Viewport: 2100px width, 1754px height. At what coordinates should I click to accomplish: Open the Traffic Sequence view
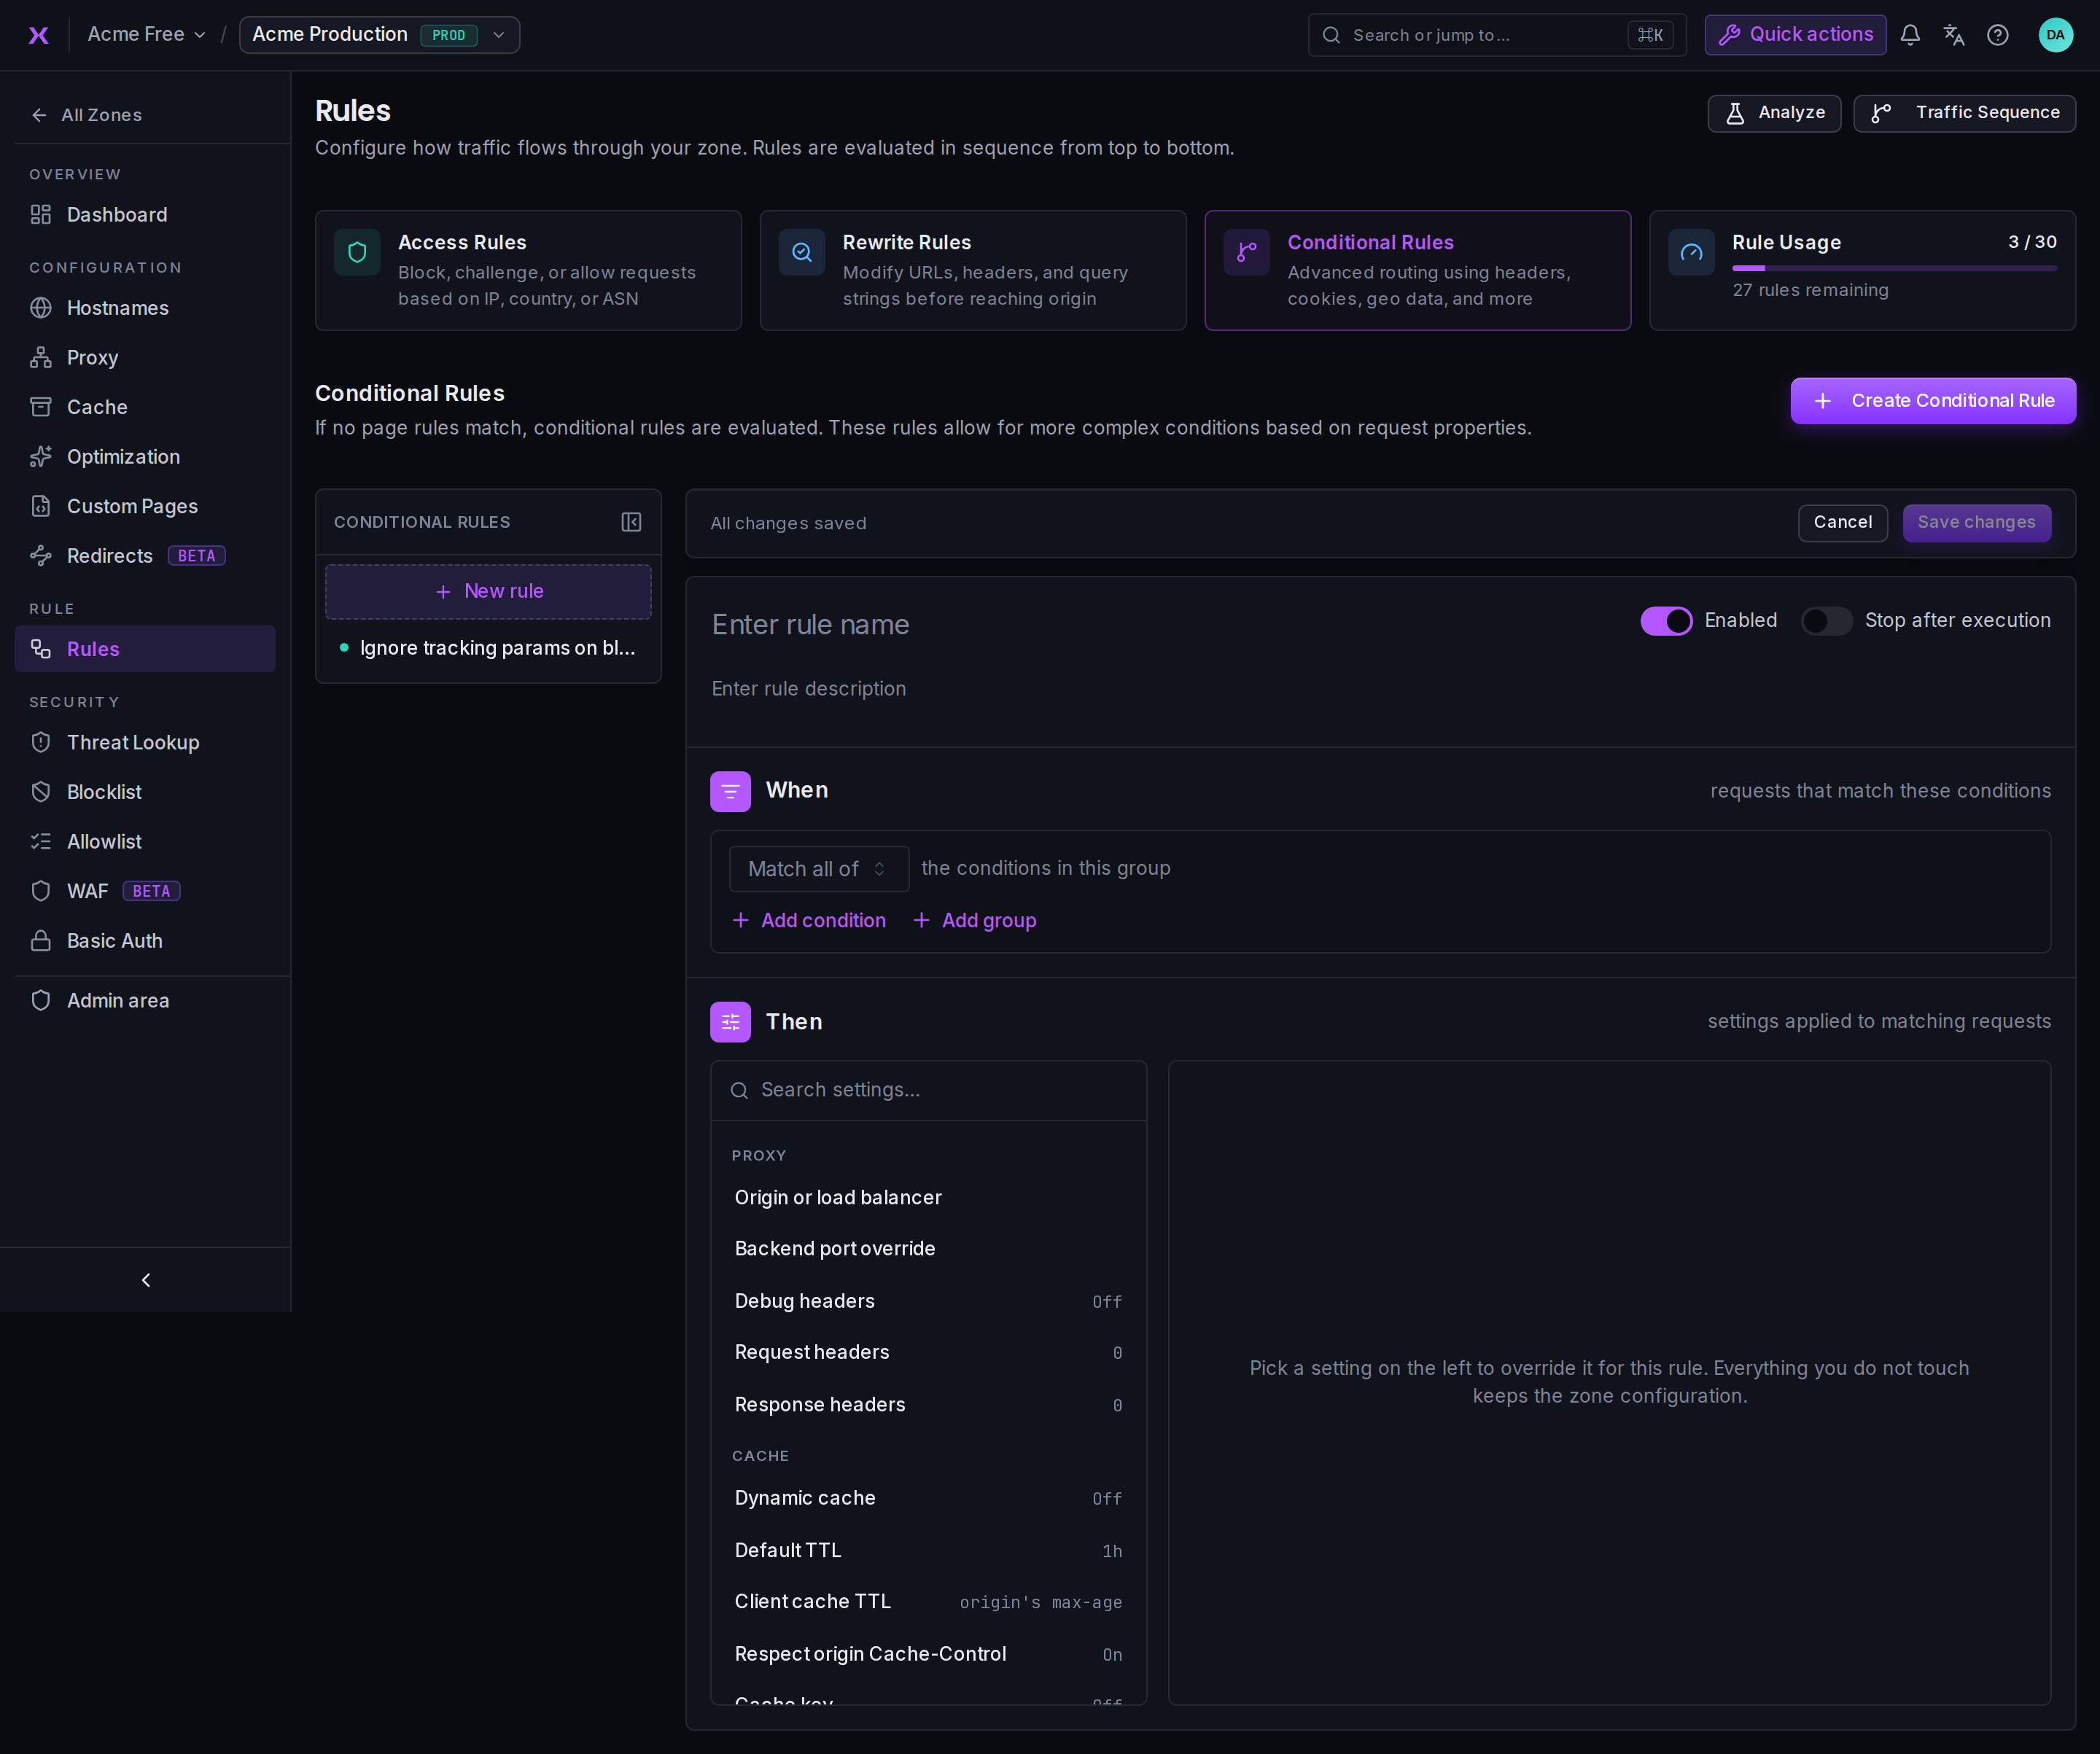pos(1964,113)
